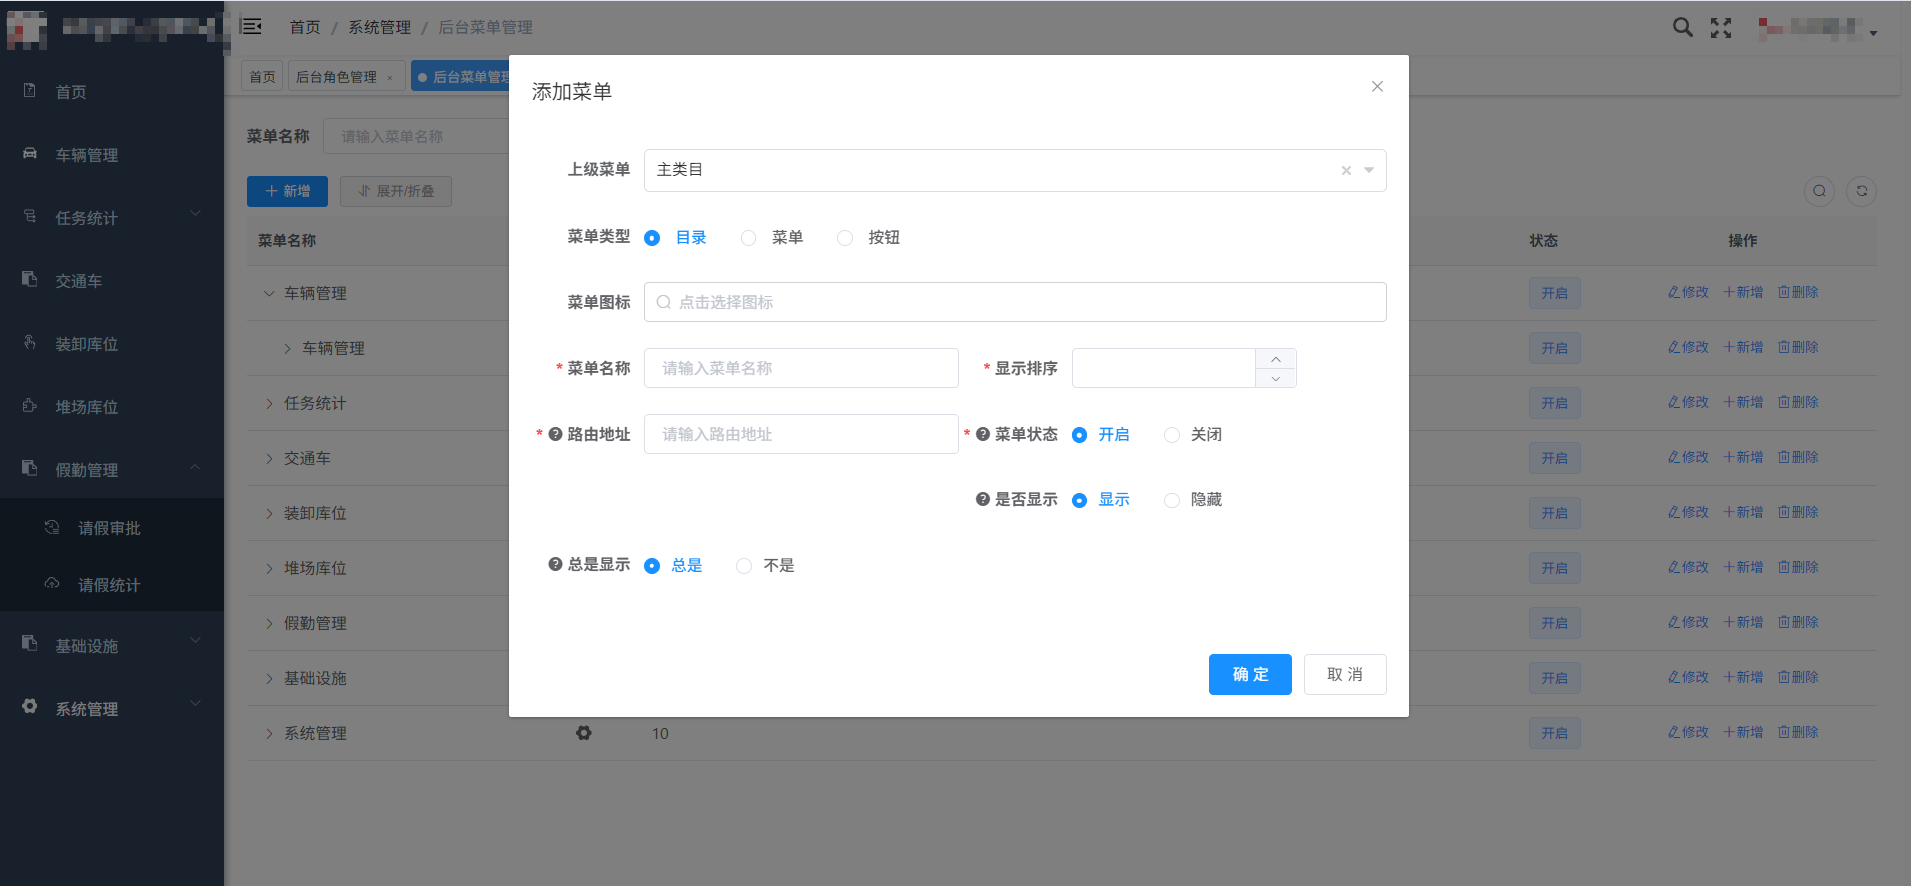Expand 基础设施 in the sidebar
Screen dimensions: 1911x886
click(x=112, y=646)
